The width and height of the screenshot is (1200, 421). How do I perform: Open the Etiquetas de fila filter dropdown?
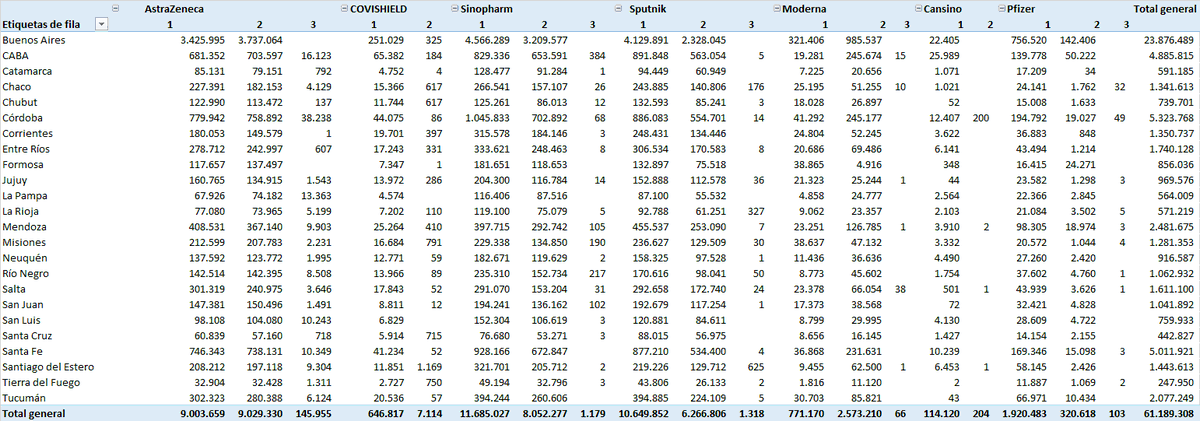(102, 23)
